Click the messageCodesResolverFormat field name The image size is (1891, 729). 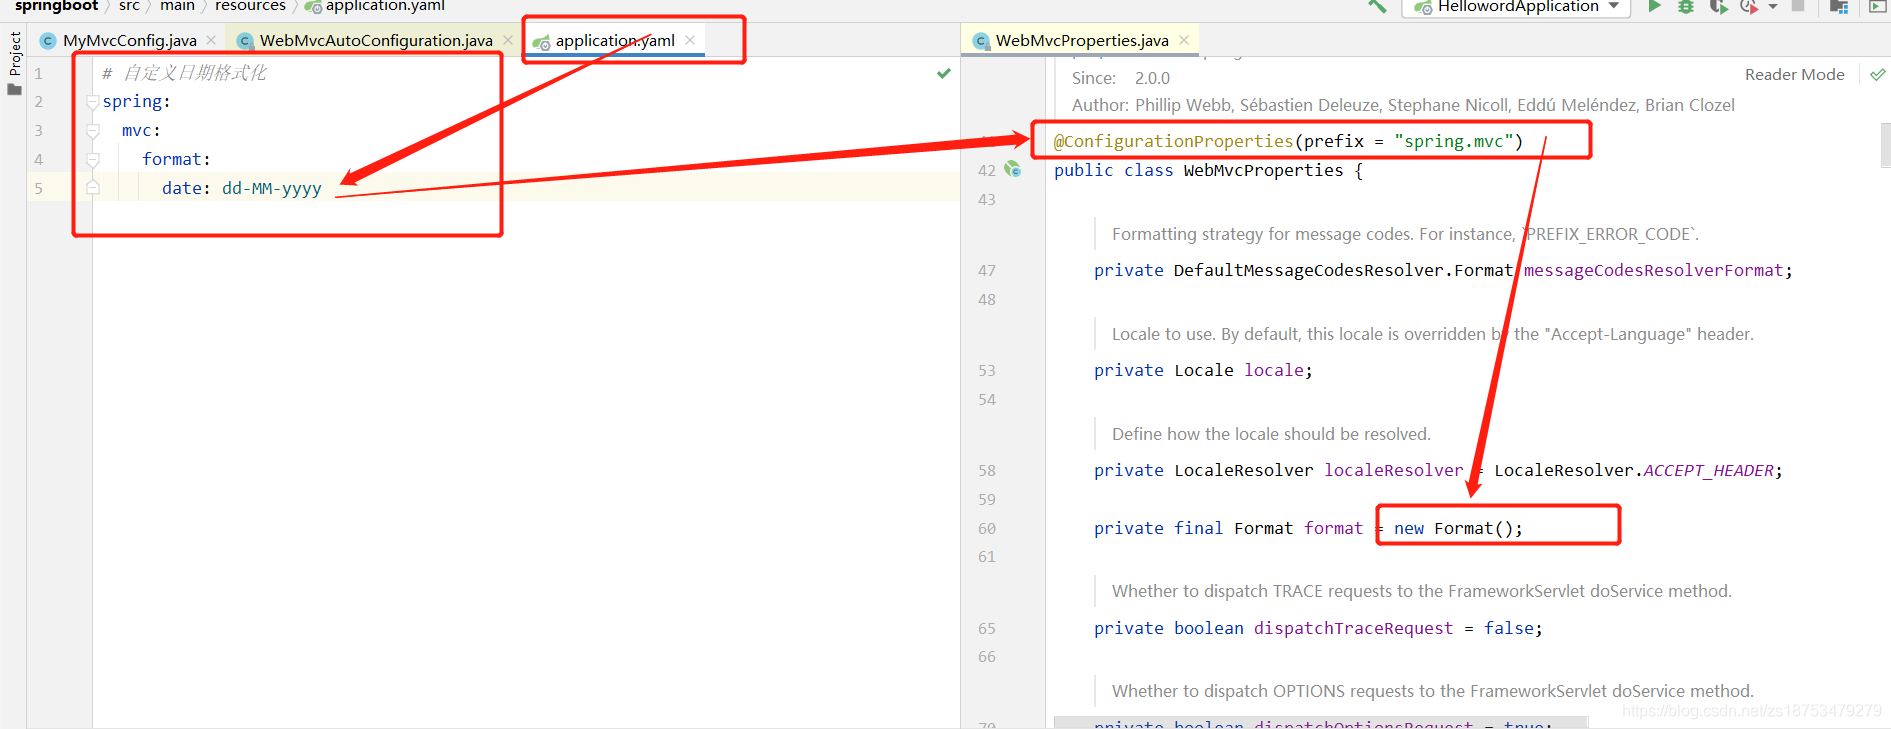click(x=1653, y=271)
